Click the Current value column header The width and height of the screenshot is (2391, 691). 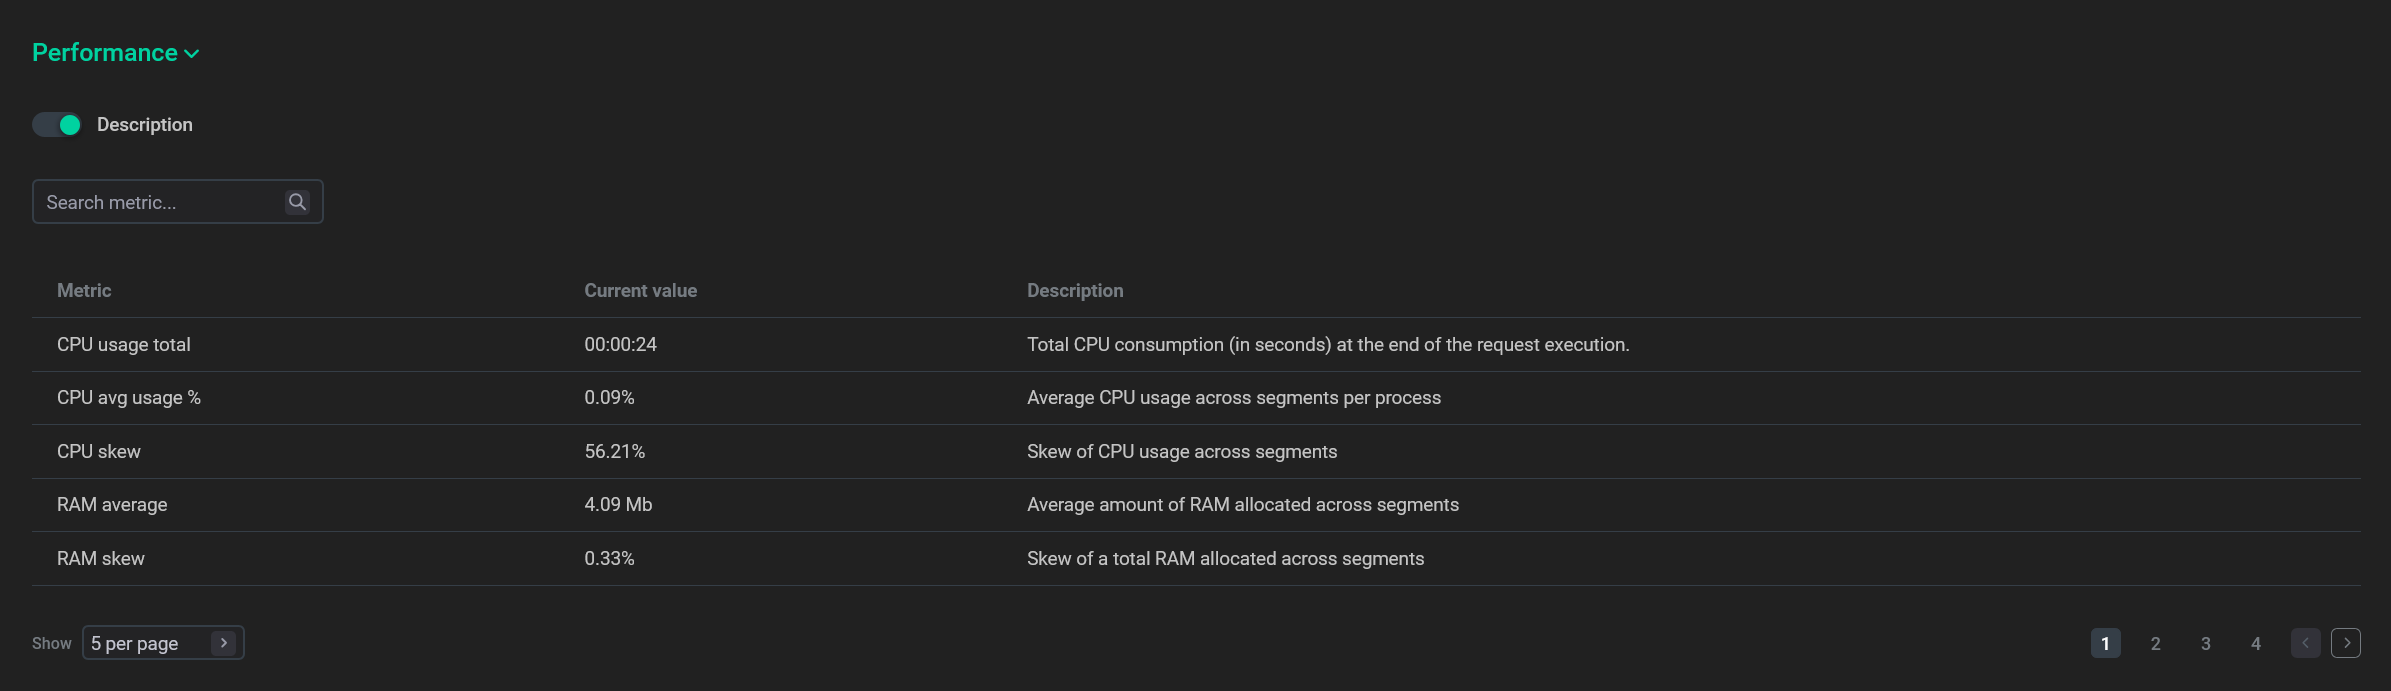[x=640, y=290]
